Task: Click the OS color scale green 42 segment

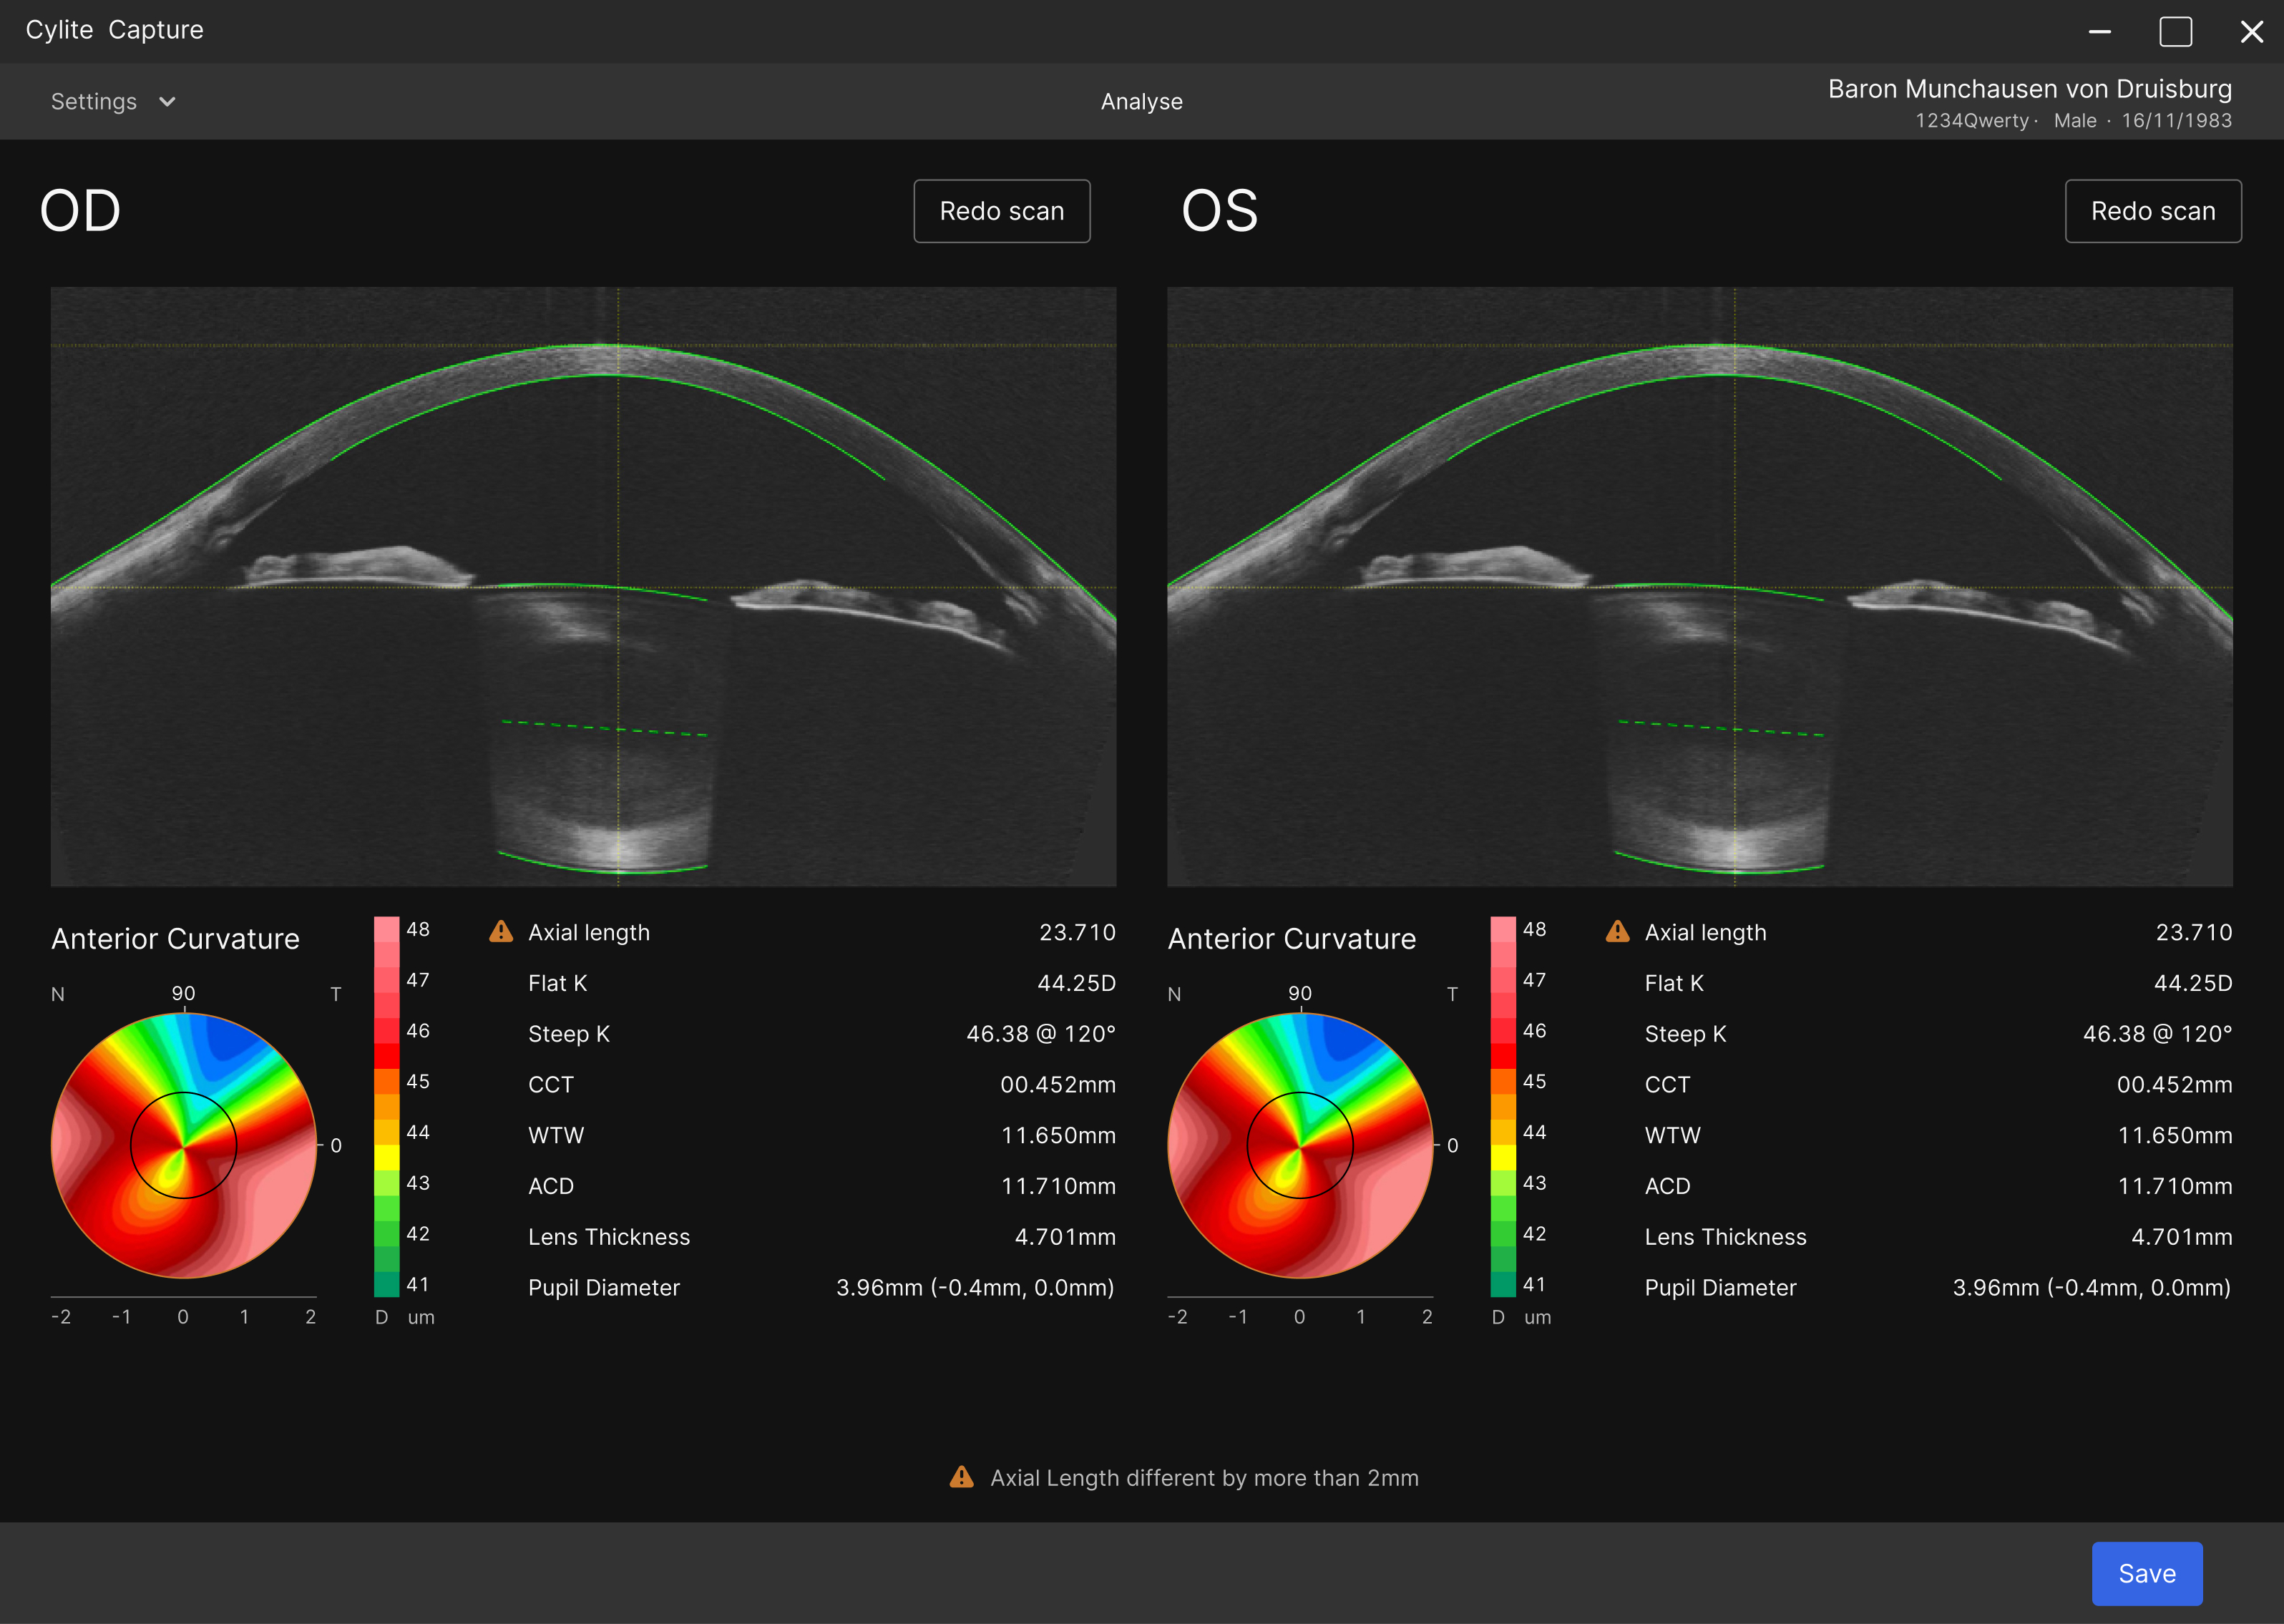Action: pos(1502,1233)
